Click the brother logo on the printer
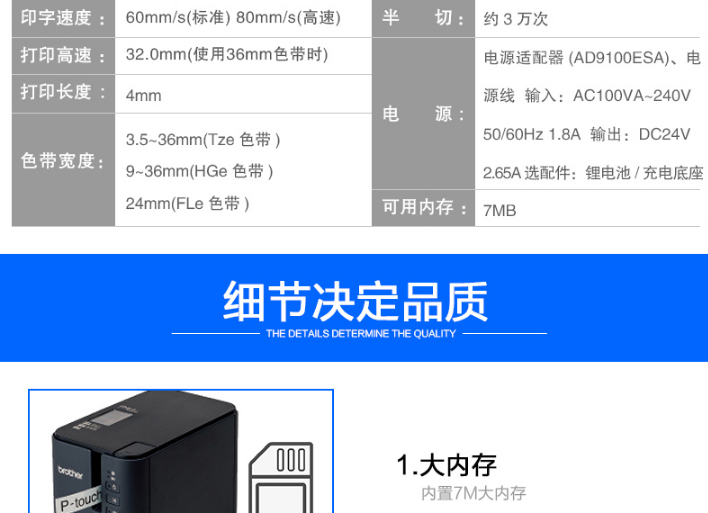 (70, 472)
